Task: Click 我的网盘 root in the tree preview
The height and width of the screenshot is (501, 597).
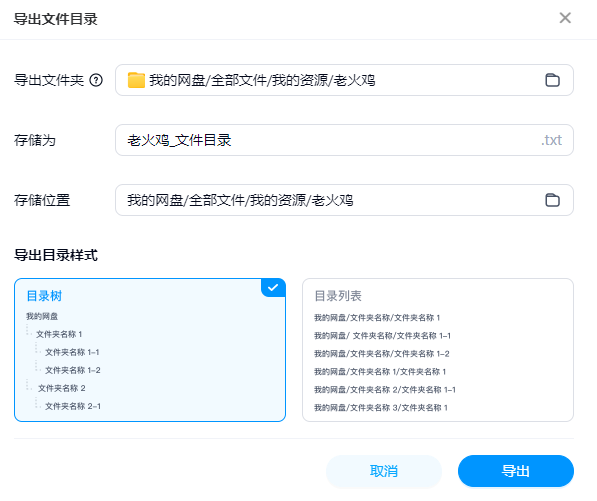Action: pyautogui.click(x=42, y=316)
